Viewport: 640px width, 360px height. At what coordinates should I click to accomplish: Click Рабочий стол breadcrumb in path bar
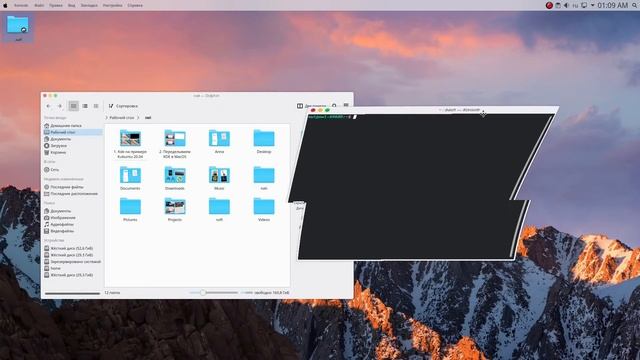click(122, 118)
